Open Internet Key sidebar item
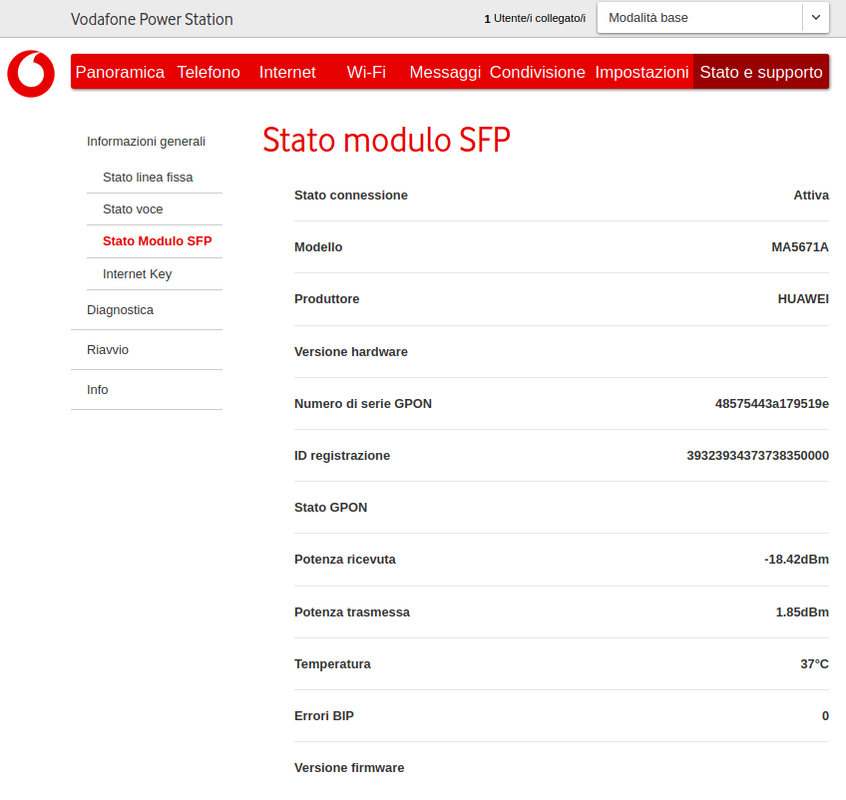Image resolution: width=846 pixels, height=800 pixels. tap(137, 274)
